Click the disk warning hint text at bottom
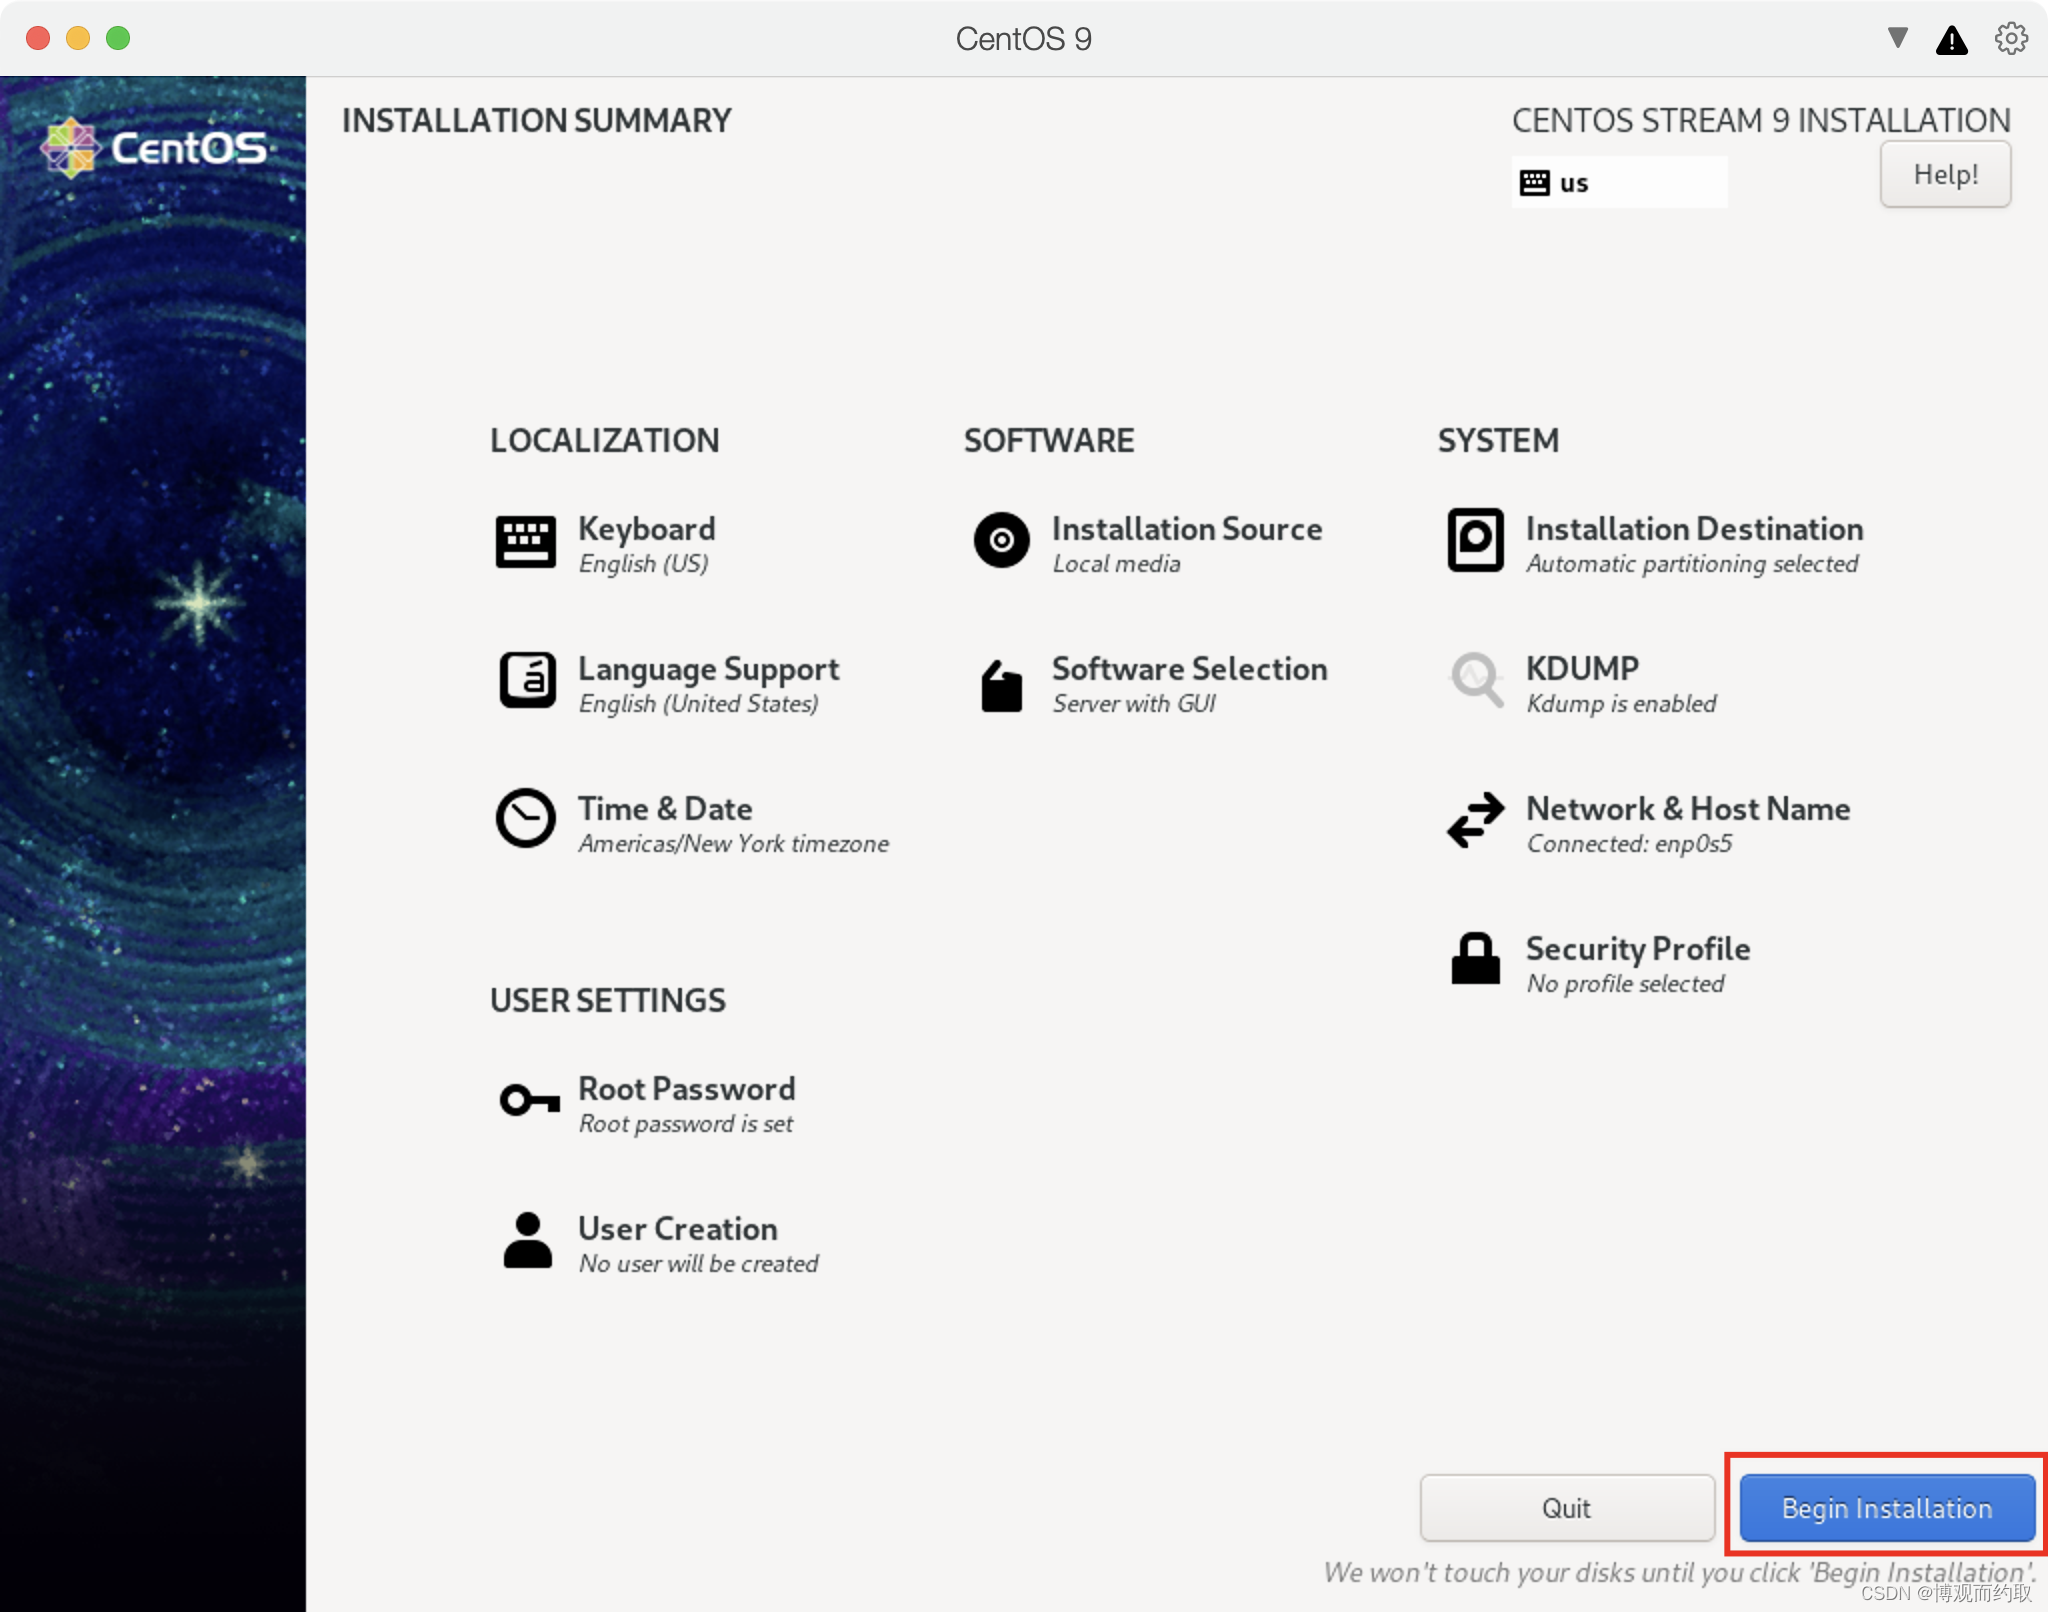This screenshot has width=2048, height=1612. pos(1679,1572)
